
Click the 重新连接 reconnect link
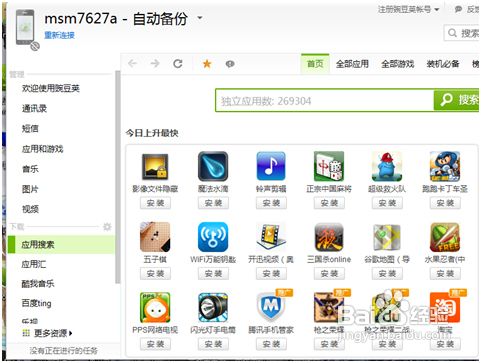point(59,35)
